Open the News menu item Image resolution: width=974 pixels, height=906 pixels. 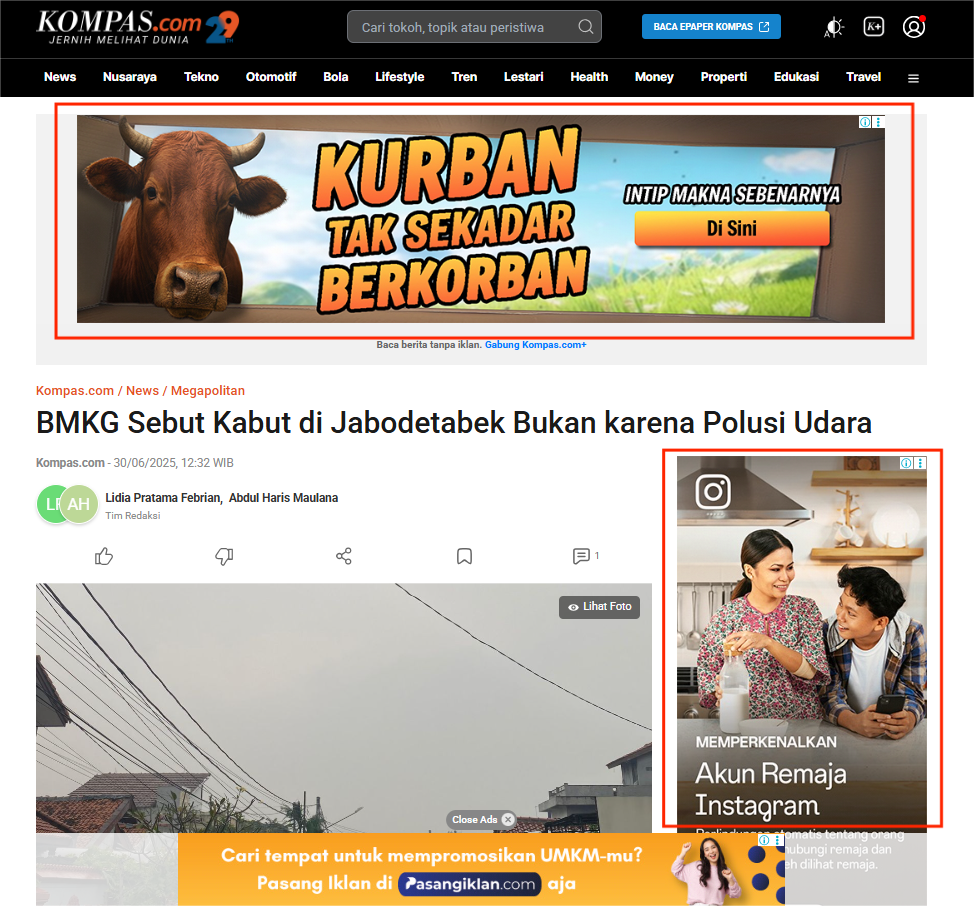click(60, 77)
